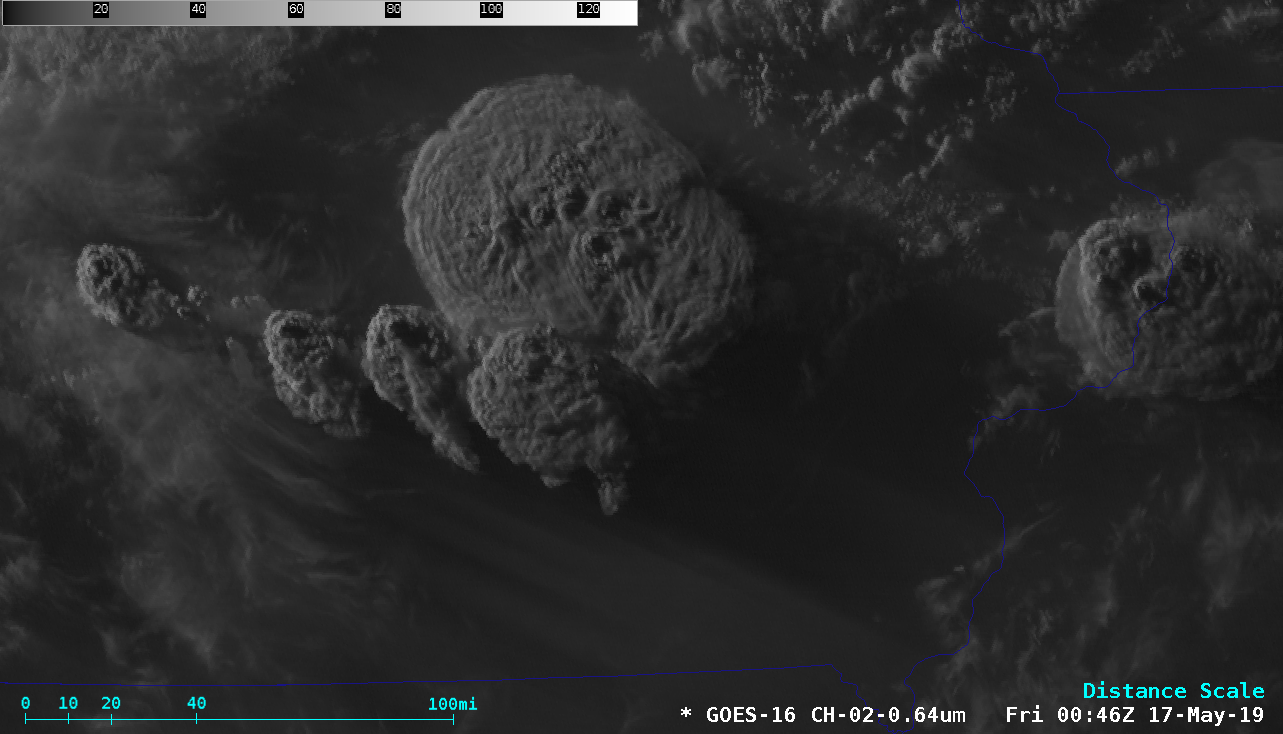Click the 40 mark on the distance scale
Screen dimensions: 1283x734
[196, 704]
